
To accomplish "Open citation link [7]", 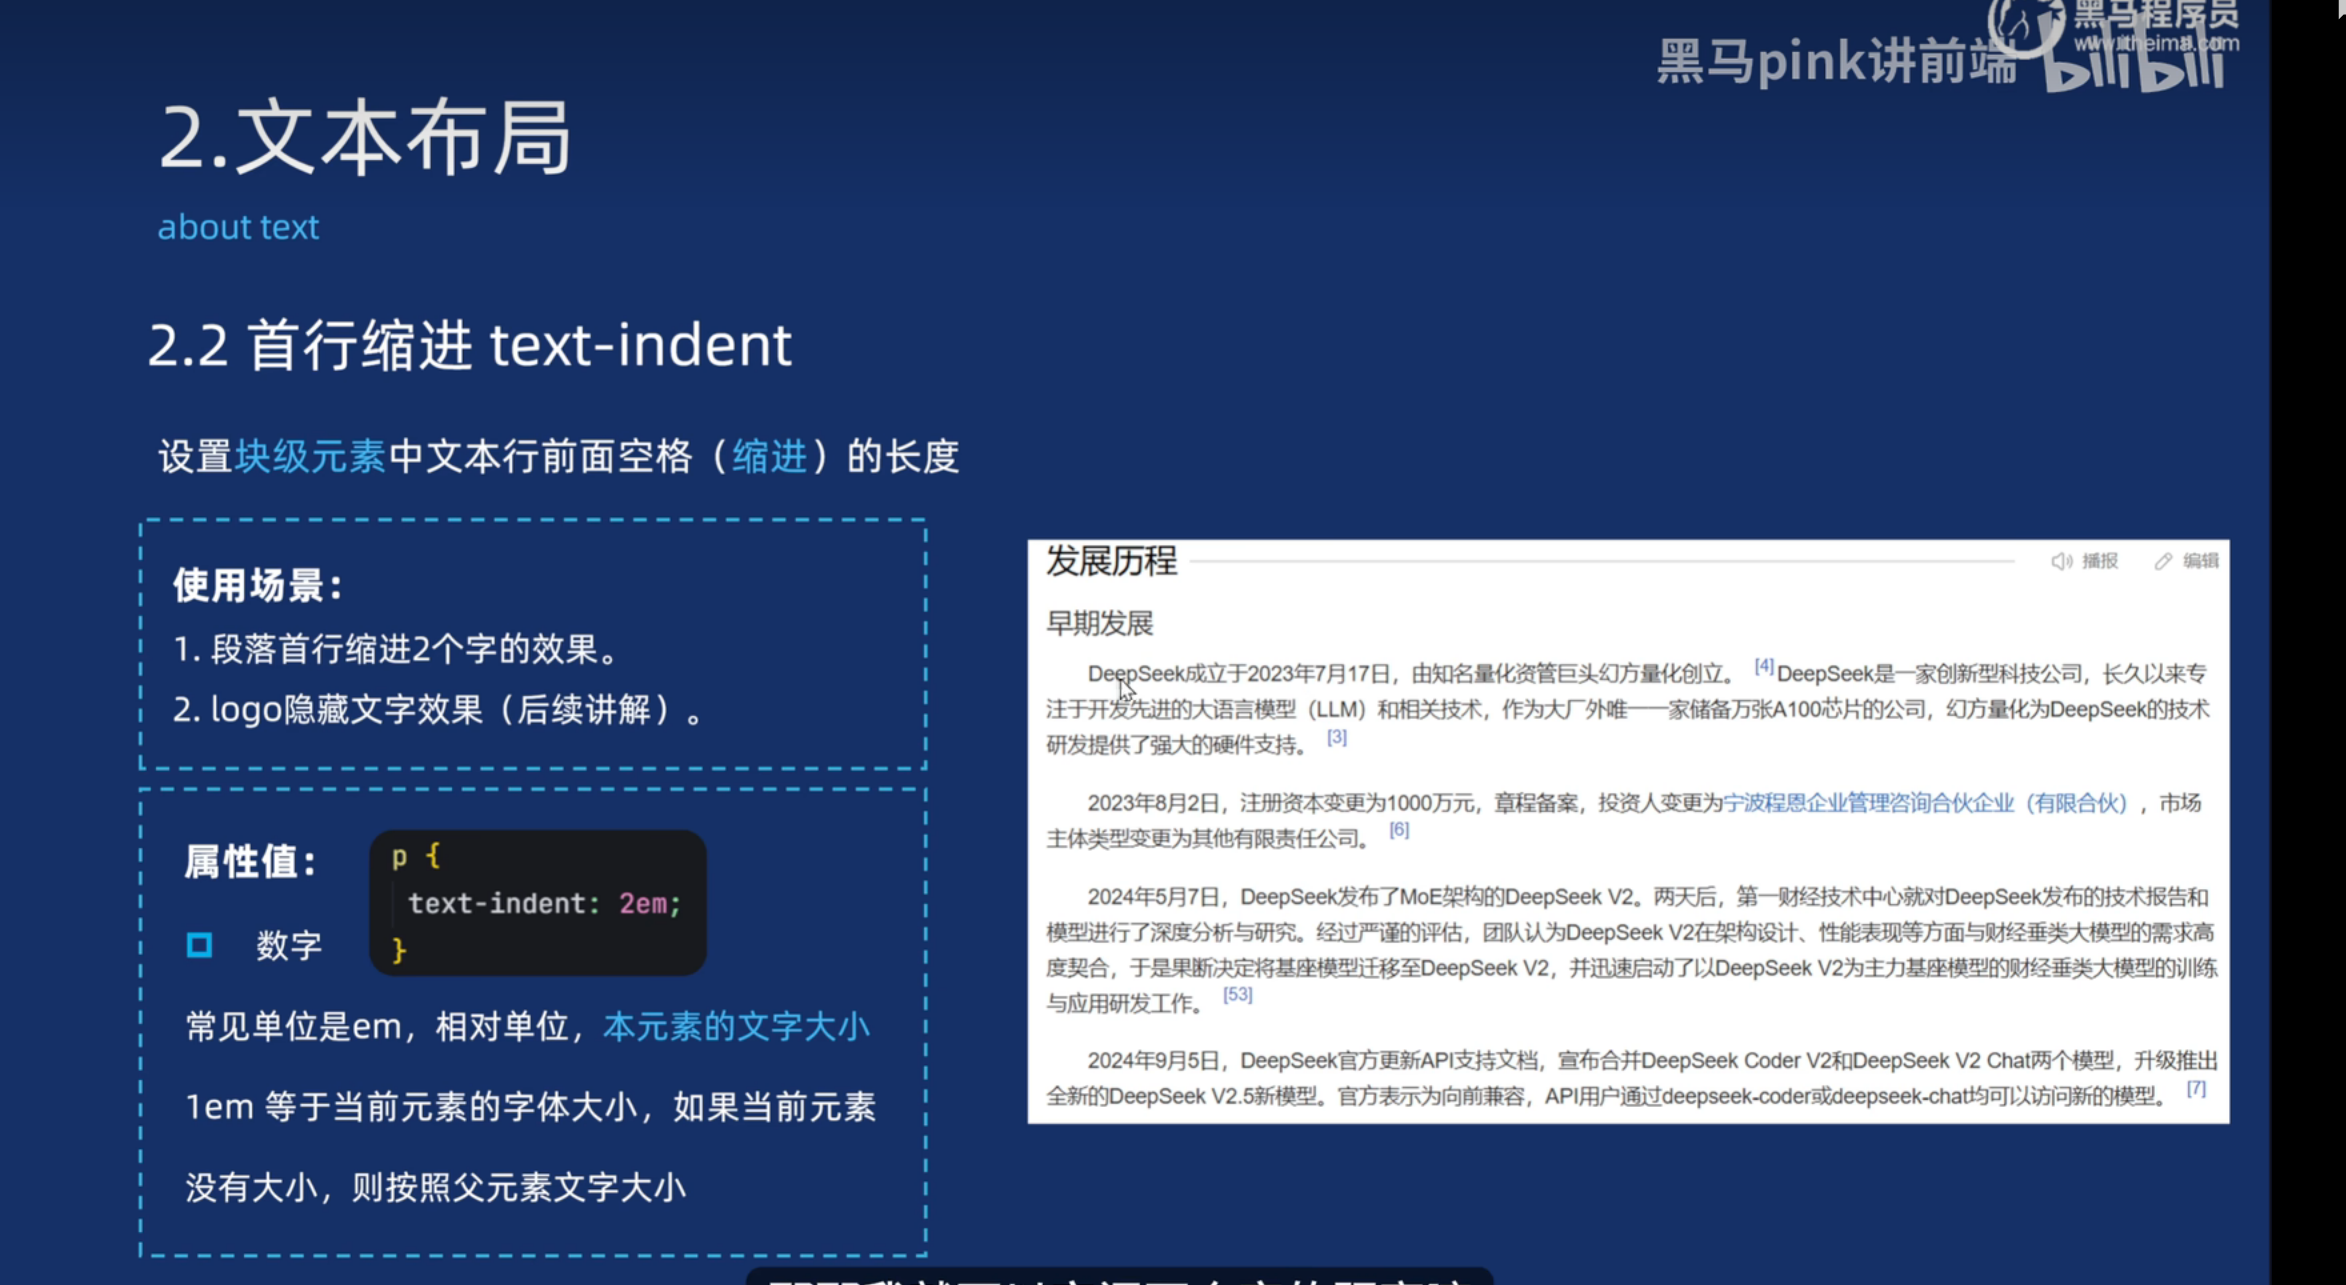I will point(2196,1088).
